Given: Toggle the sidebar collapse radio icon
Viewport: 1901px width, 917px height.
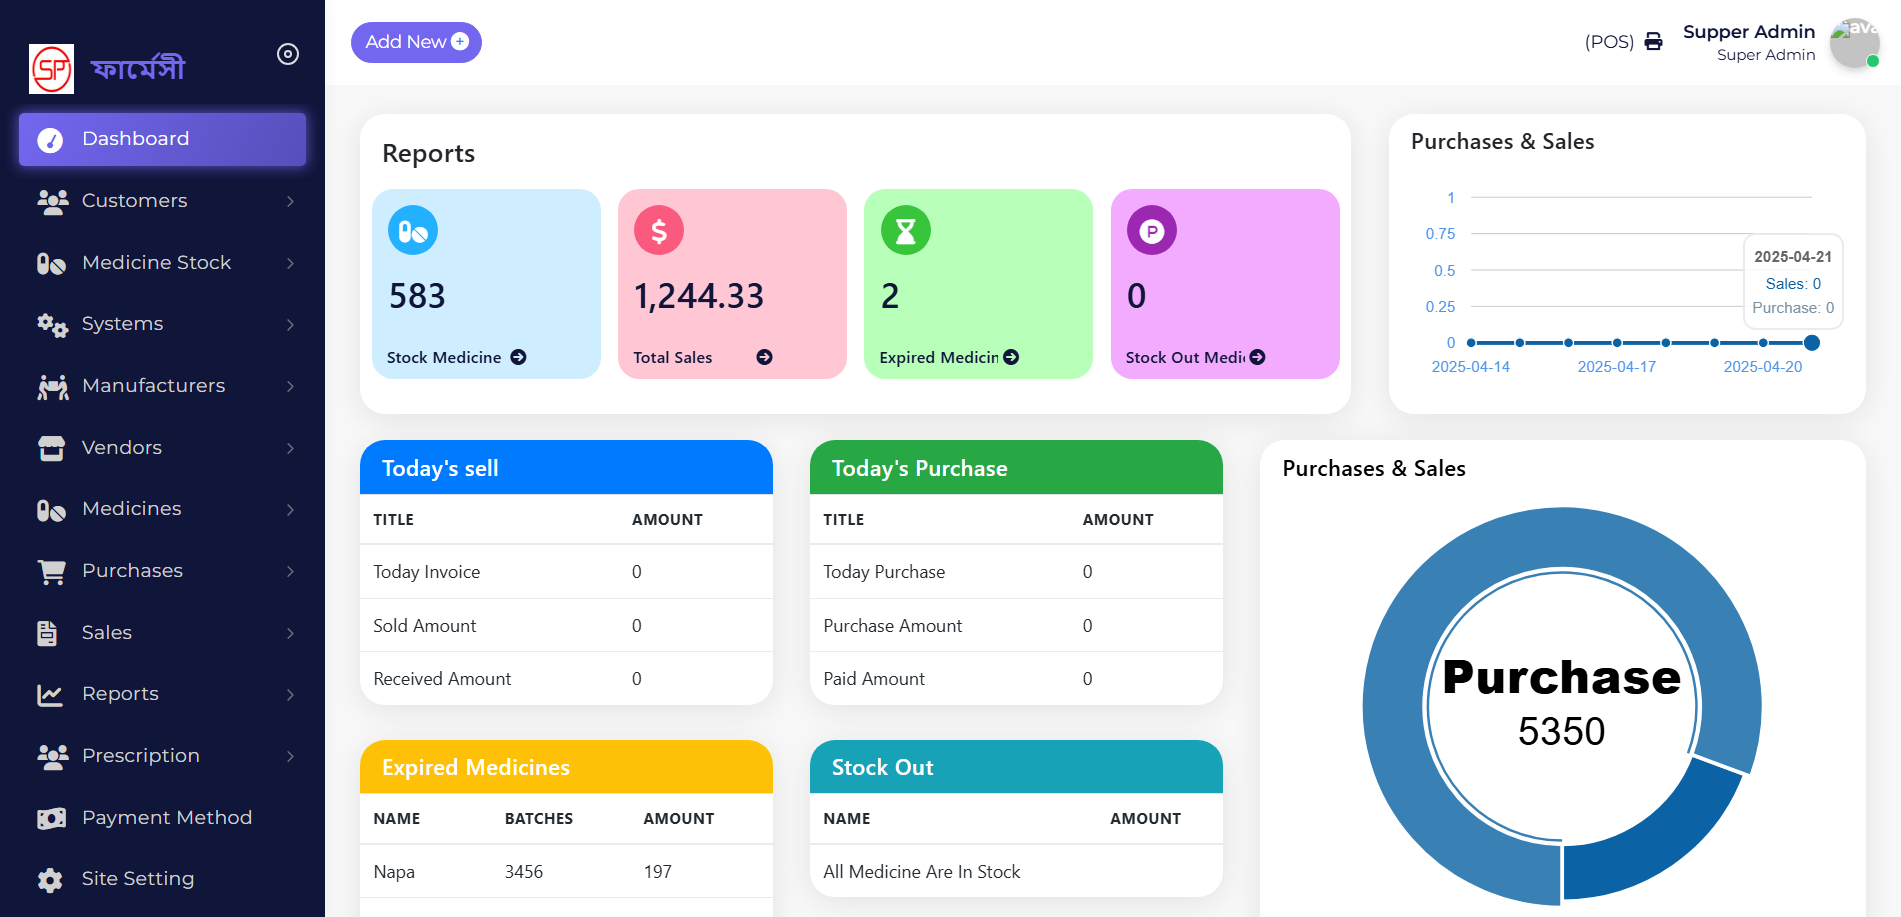Looking at the screenshot, I should 288,54.
